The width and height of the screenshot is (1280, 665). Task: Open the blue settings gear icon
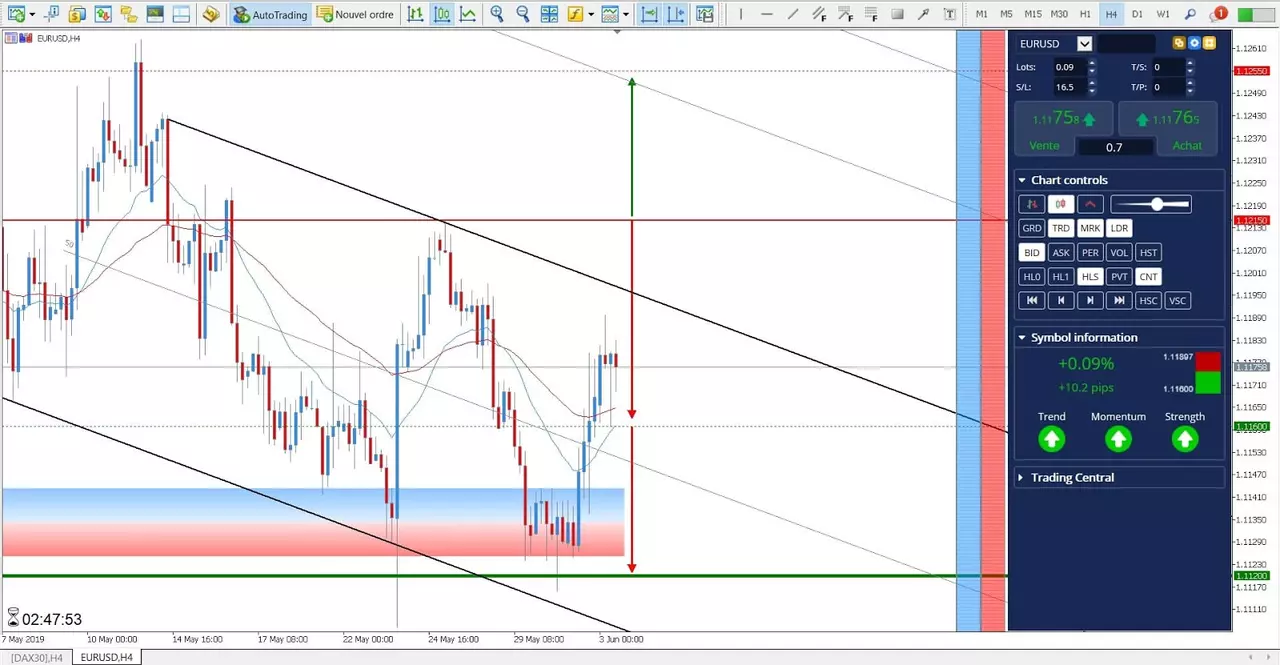coord(1194,43)
